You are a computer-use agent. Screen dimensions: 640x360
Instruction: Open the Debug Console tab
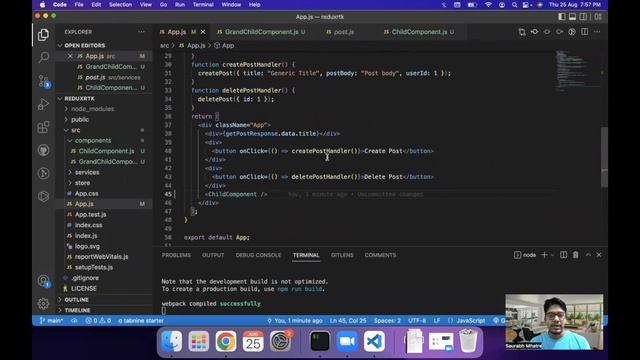click(258, 255)
